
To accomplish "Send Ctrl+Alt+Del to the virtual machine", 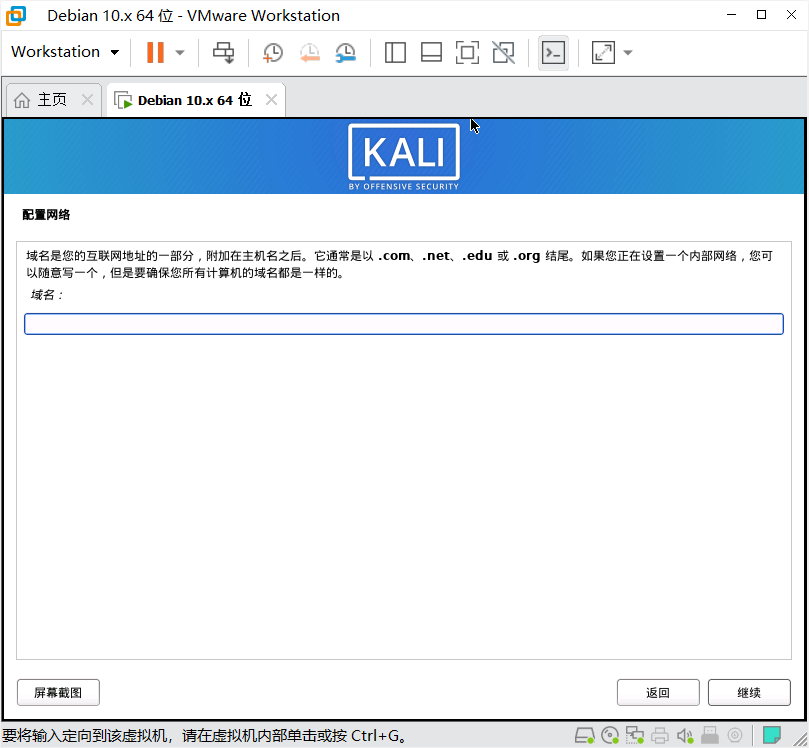I will pyautogui.click(x=223, y=52).
